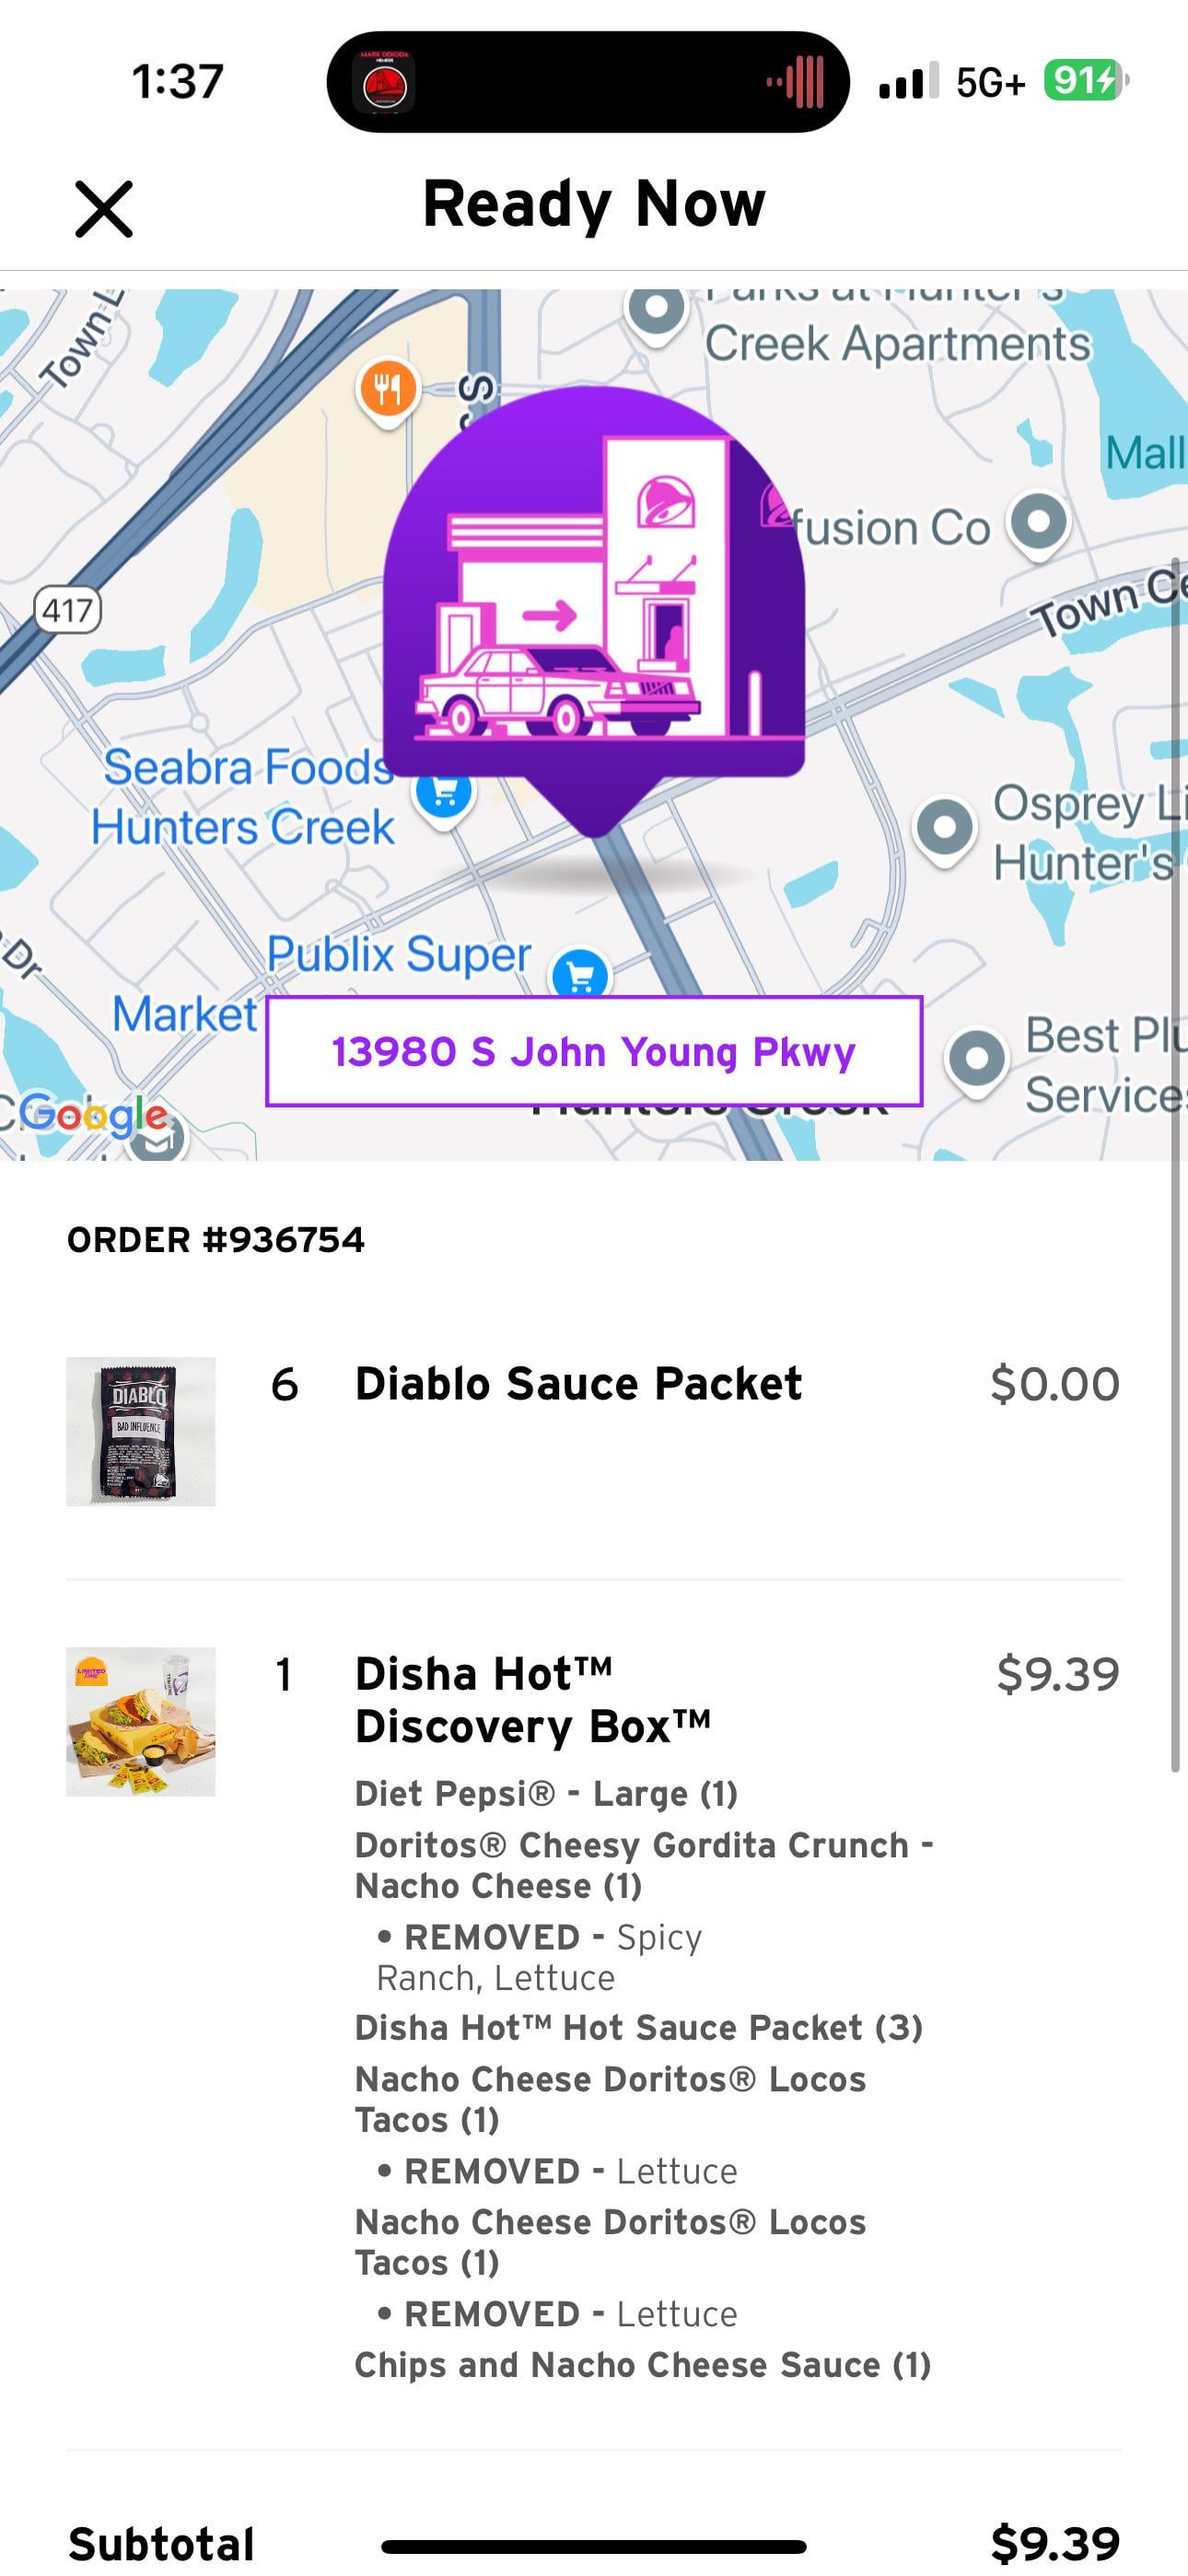The width and height of the screenshot is (1188, 2576).
Task: Tap the Google logo on the map
Action: (94, 1114)
